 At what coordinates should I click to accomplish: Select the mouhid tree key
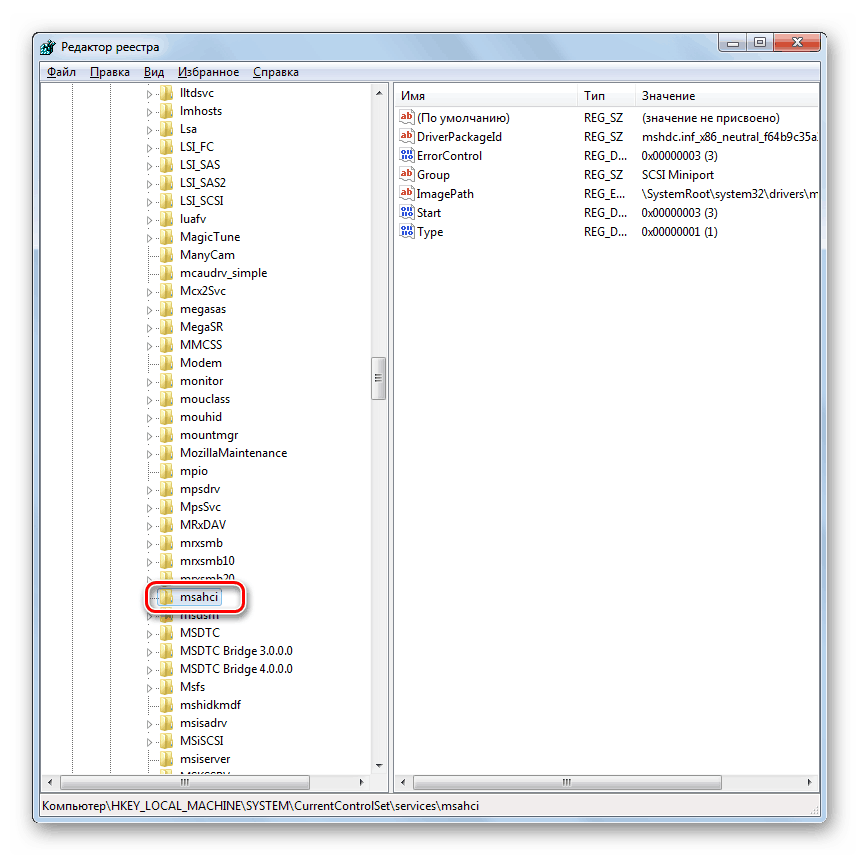pyautogui.click(x=201, y=417)
